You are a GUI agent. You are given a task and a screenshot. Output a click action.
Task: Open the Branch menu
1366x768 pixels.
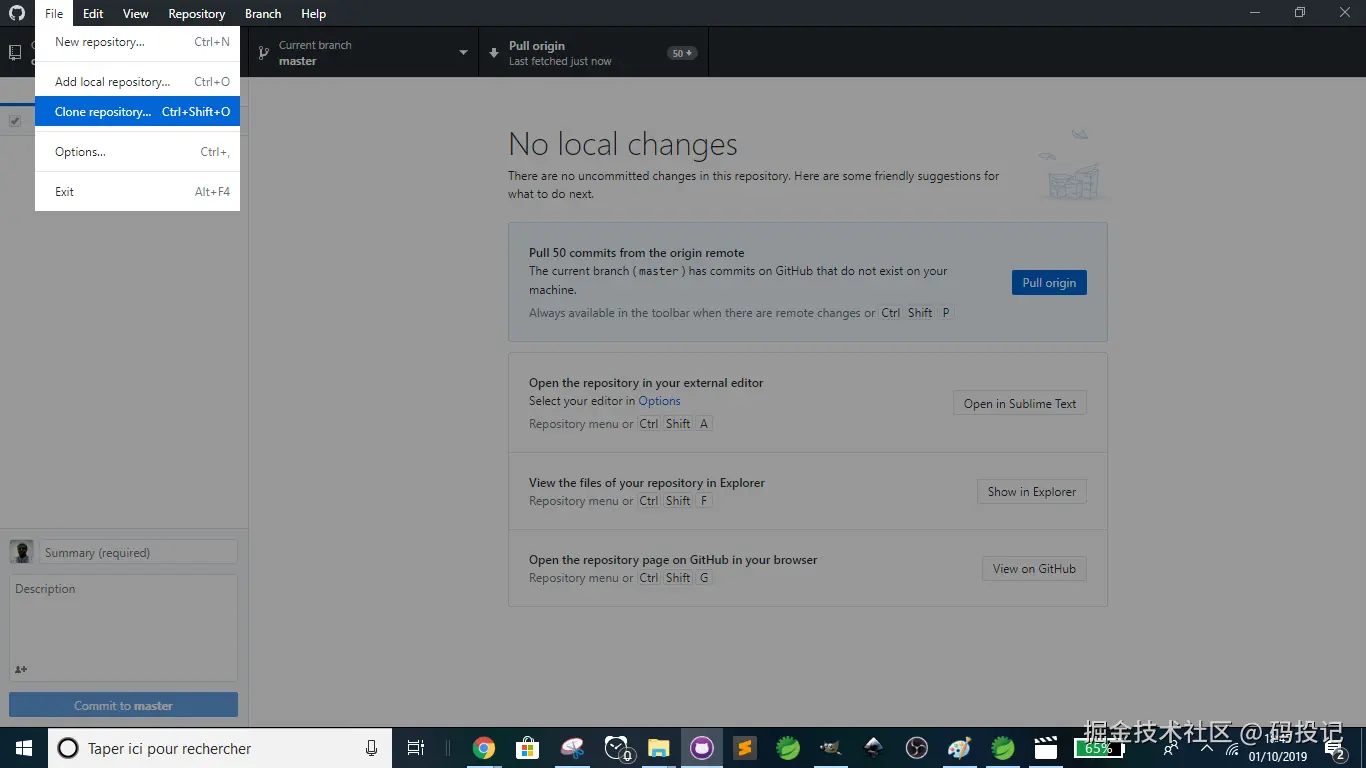[x=263, y=13]
